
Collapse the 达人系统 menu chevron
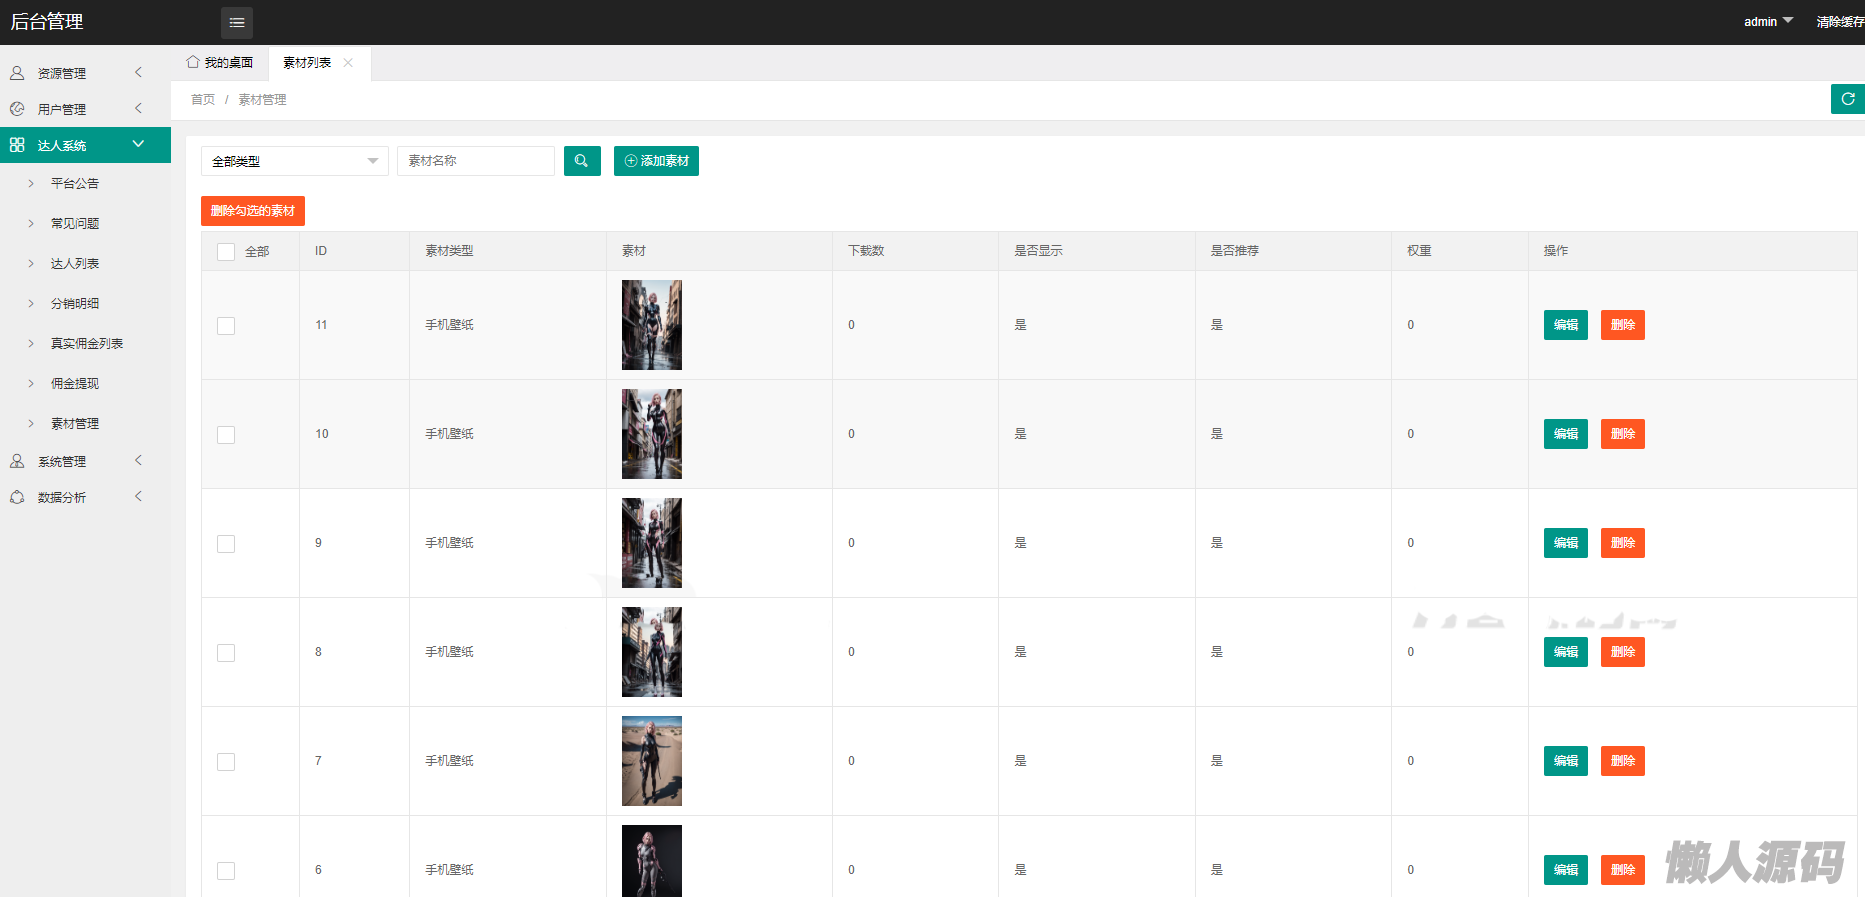point(138,145)
